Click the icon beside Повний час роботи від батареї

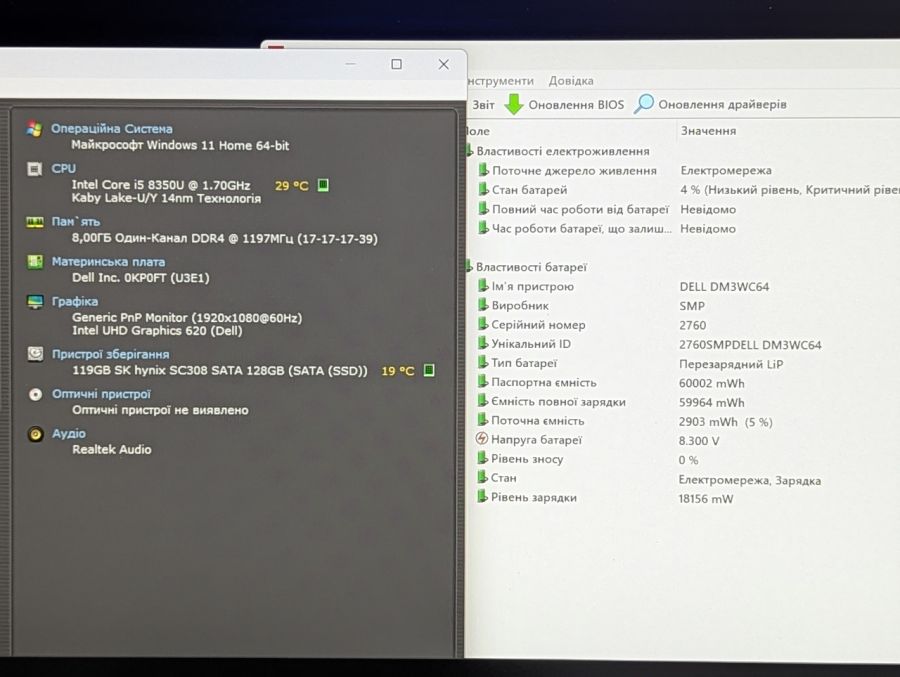click(483, 209)
